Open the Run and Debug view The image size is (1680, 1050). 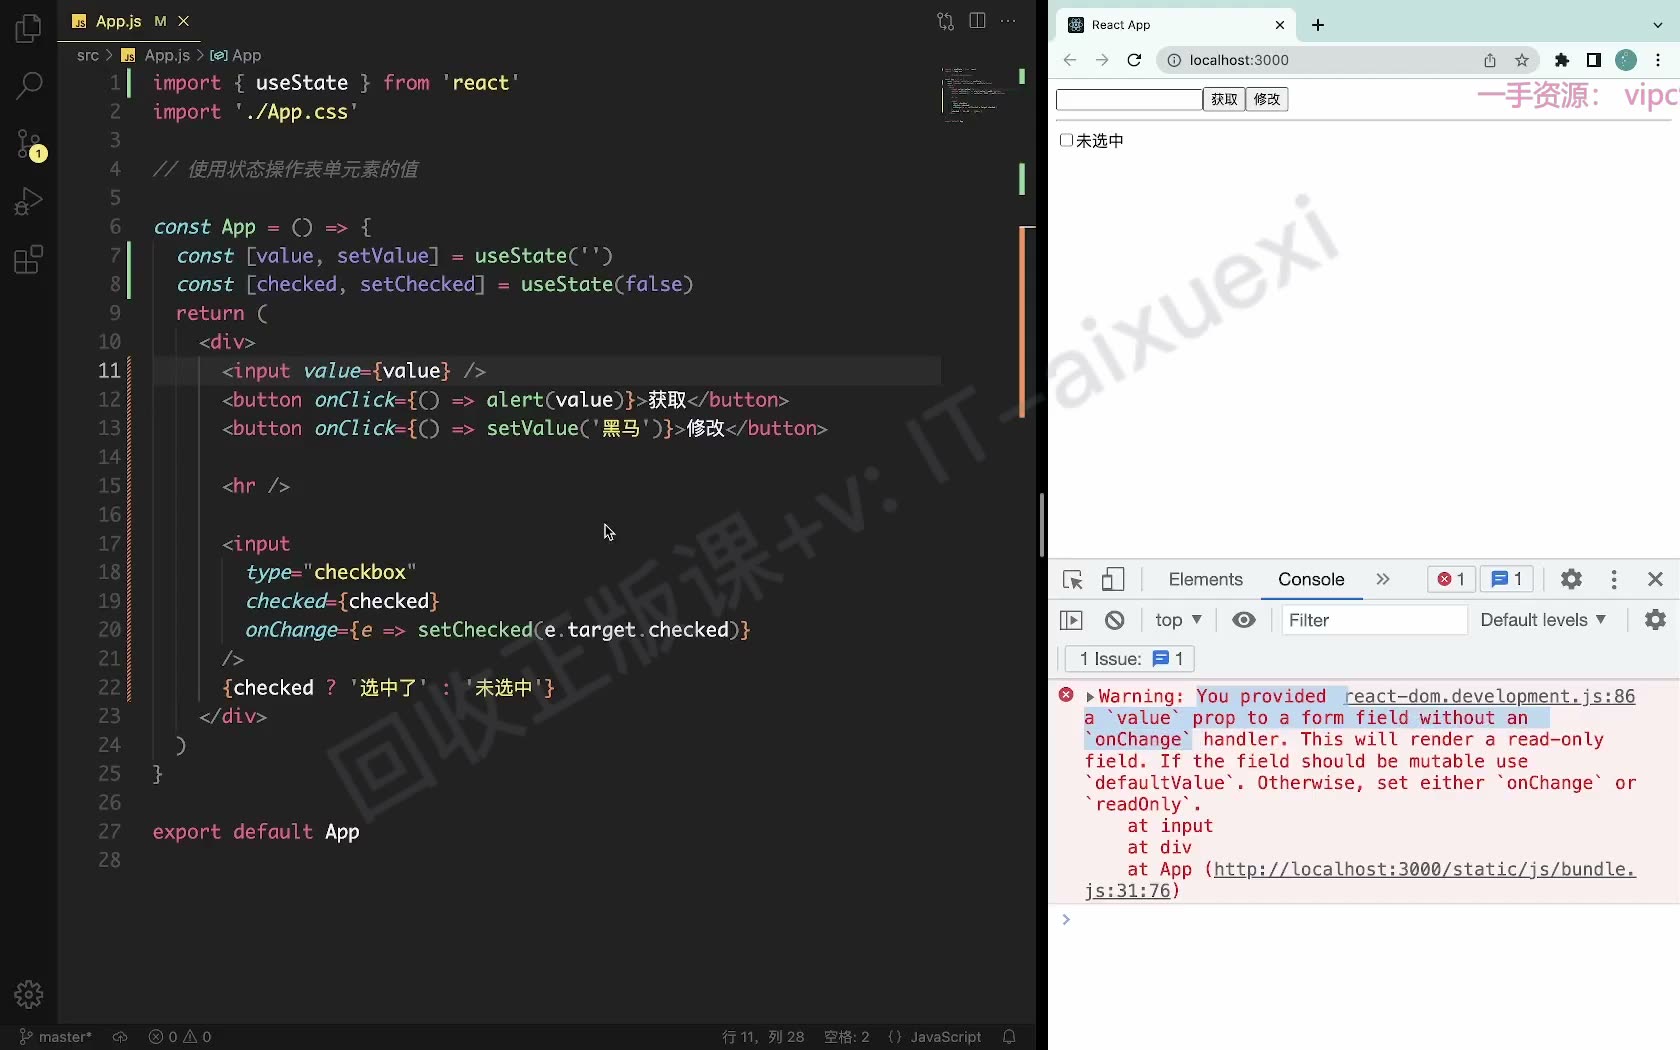click(x=29, y=202)
